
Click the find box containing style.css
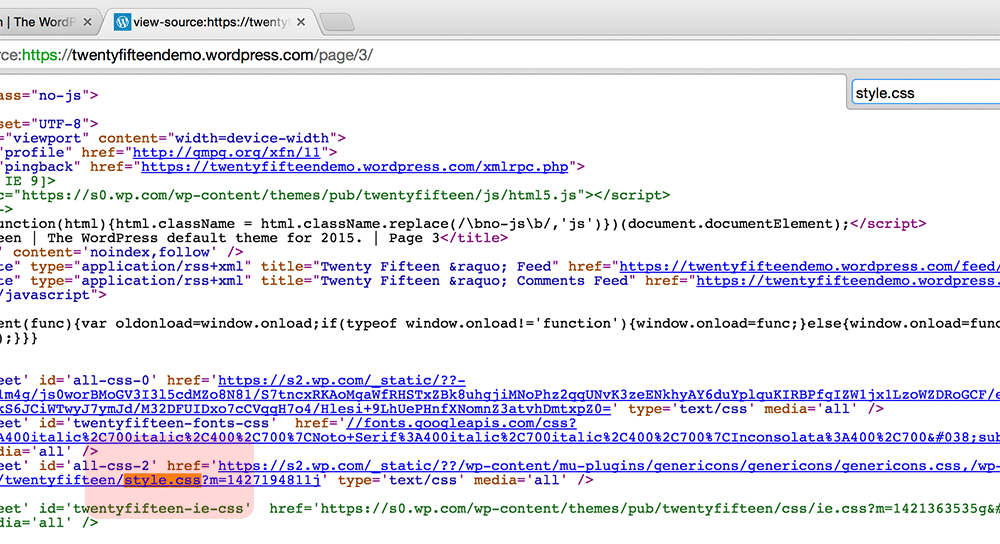click(x=926, y=93)
